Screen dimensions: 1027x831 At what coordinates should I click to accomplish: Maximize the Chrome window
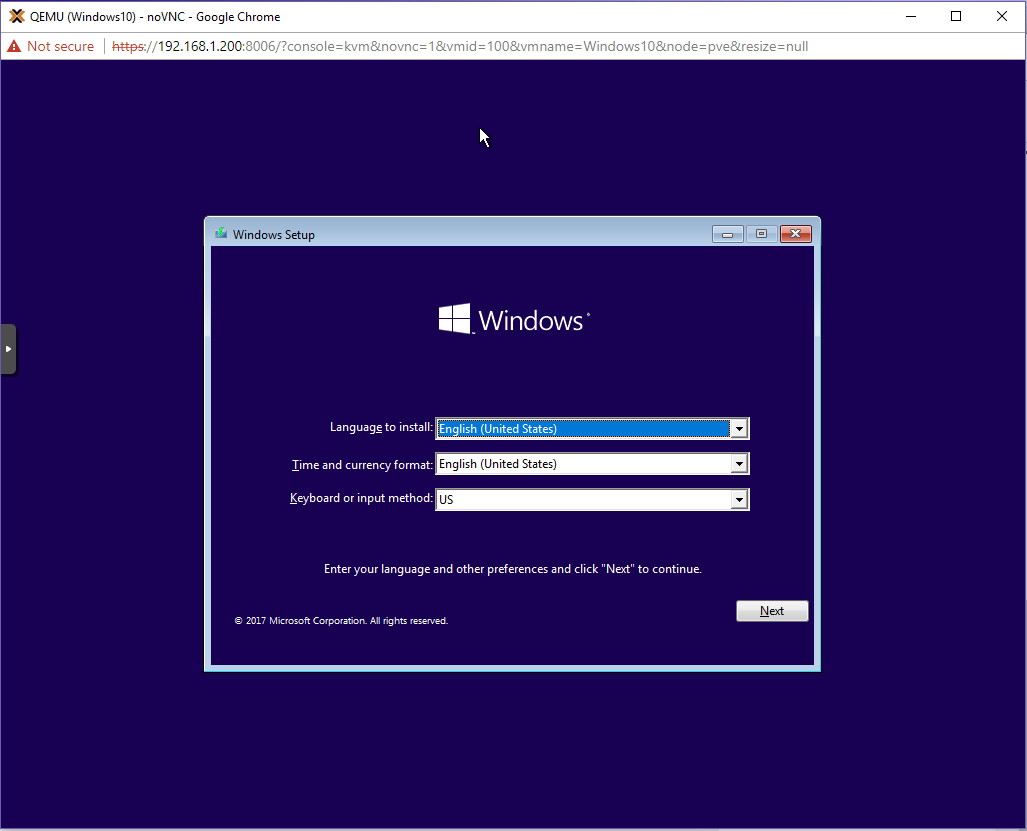click(x=956, y=16)
